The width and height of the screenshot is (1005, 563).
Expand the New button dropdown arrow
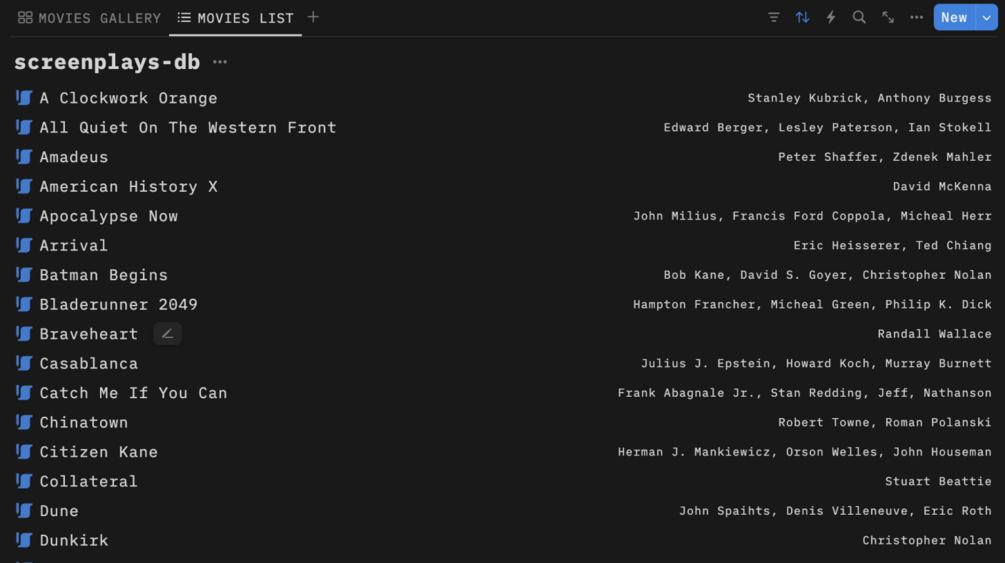pos(987,17)
